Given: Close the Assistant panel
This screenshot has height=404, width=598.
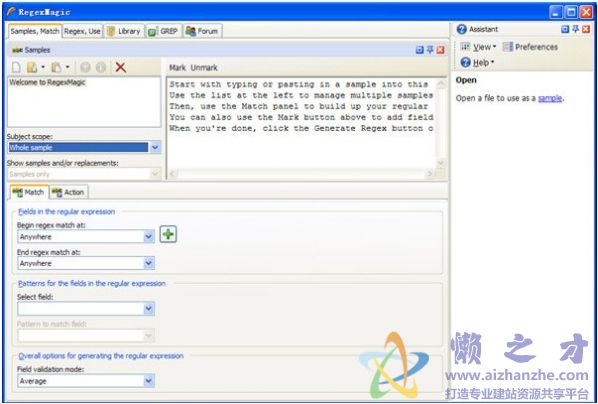Looking at the screenshot, I should [x=586, y=29].
